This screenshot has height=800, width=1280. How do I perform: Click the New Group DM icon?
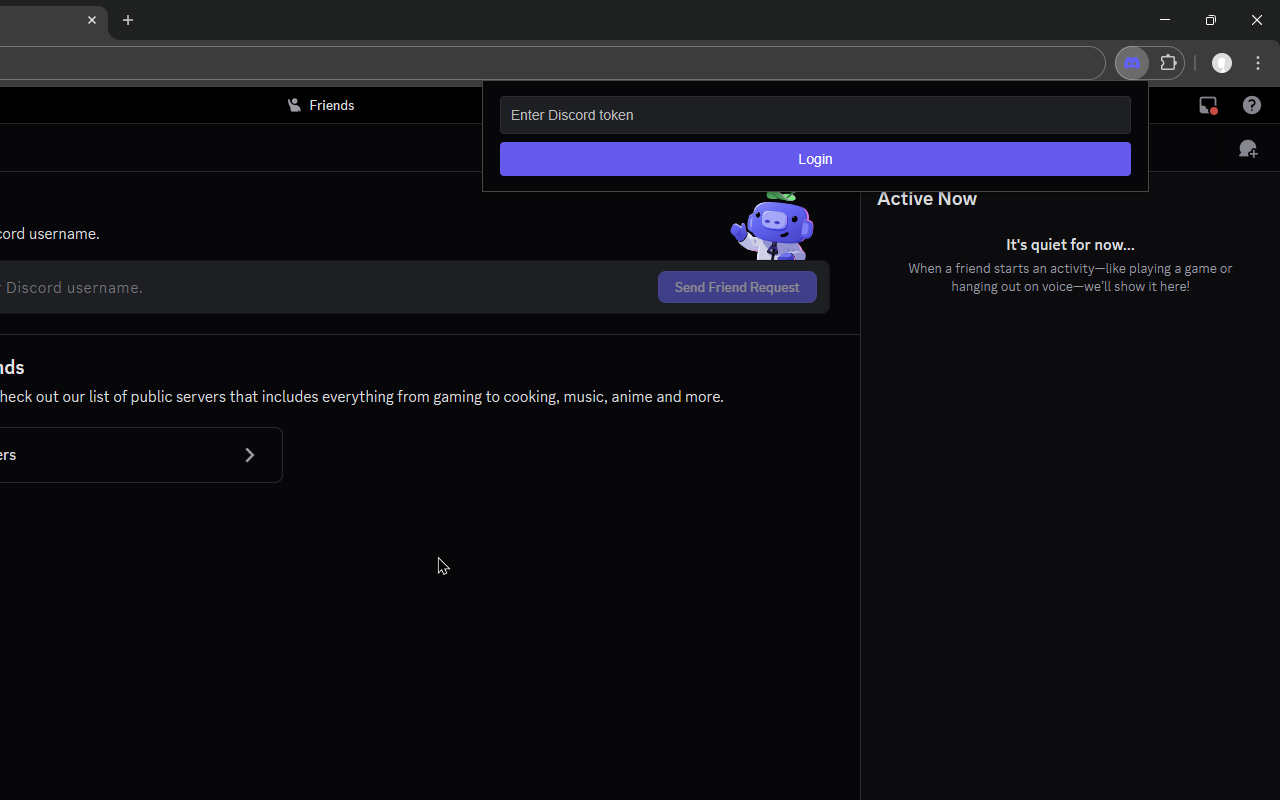pos(1248,149)
